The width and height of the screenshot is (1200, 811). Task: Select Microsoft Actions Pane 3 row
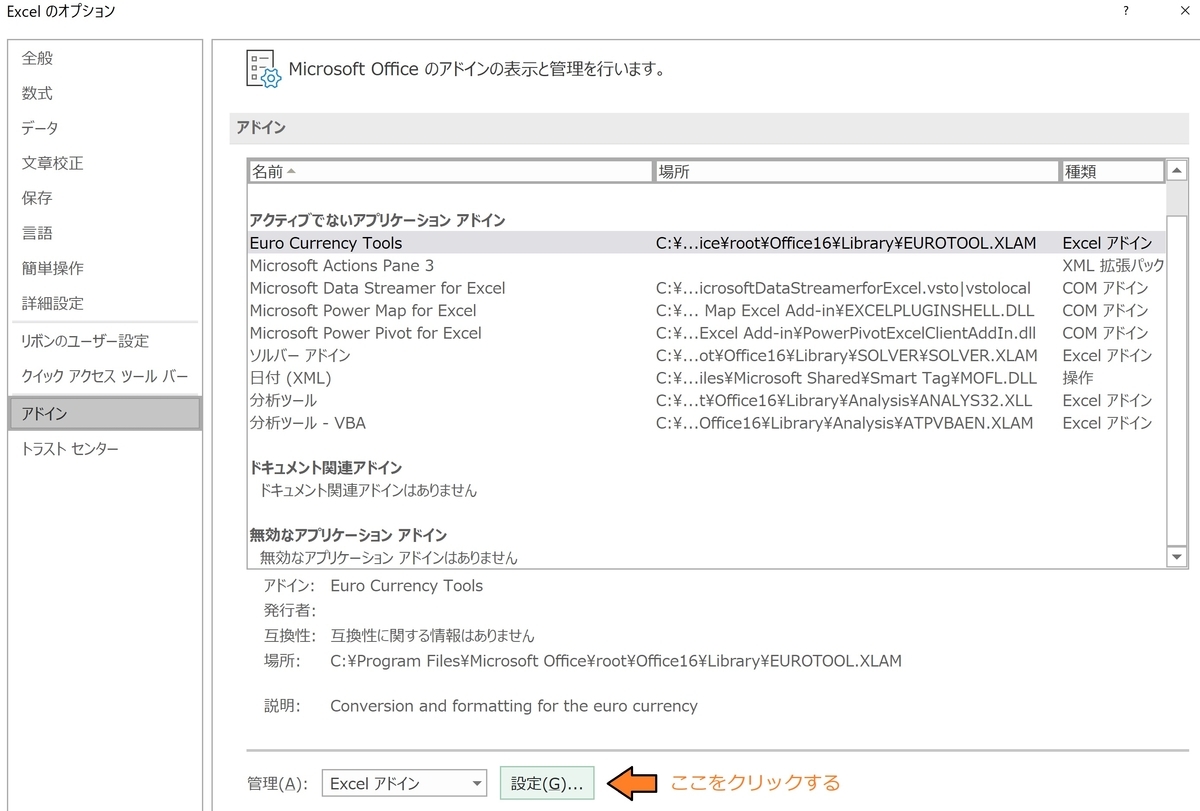click(706, 266)
